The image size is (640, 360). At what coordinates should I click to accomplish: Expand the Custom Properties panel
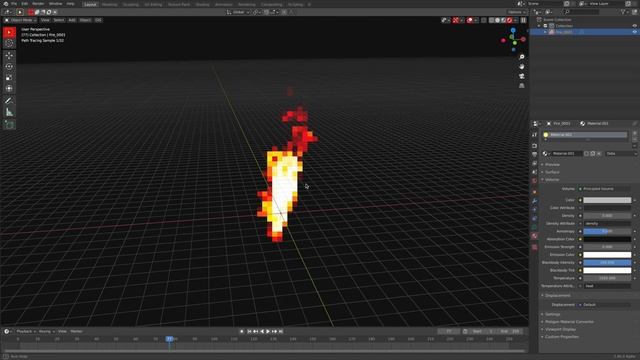[562, 337]
